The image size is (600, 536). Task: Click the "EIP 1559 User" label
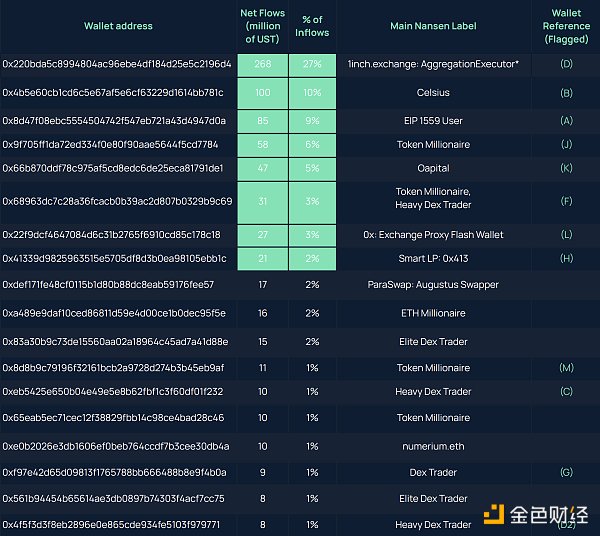tap(433, 121)
